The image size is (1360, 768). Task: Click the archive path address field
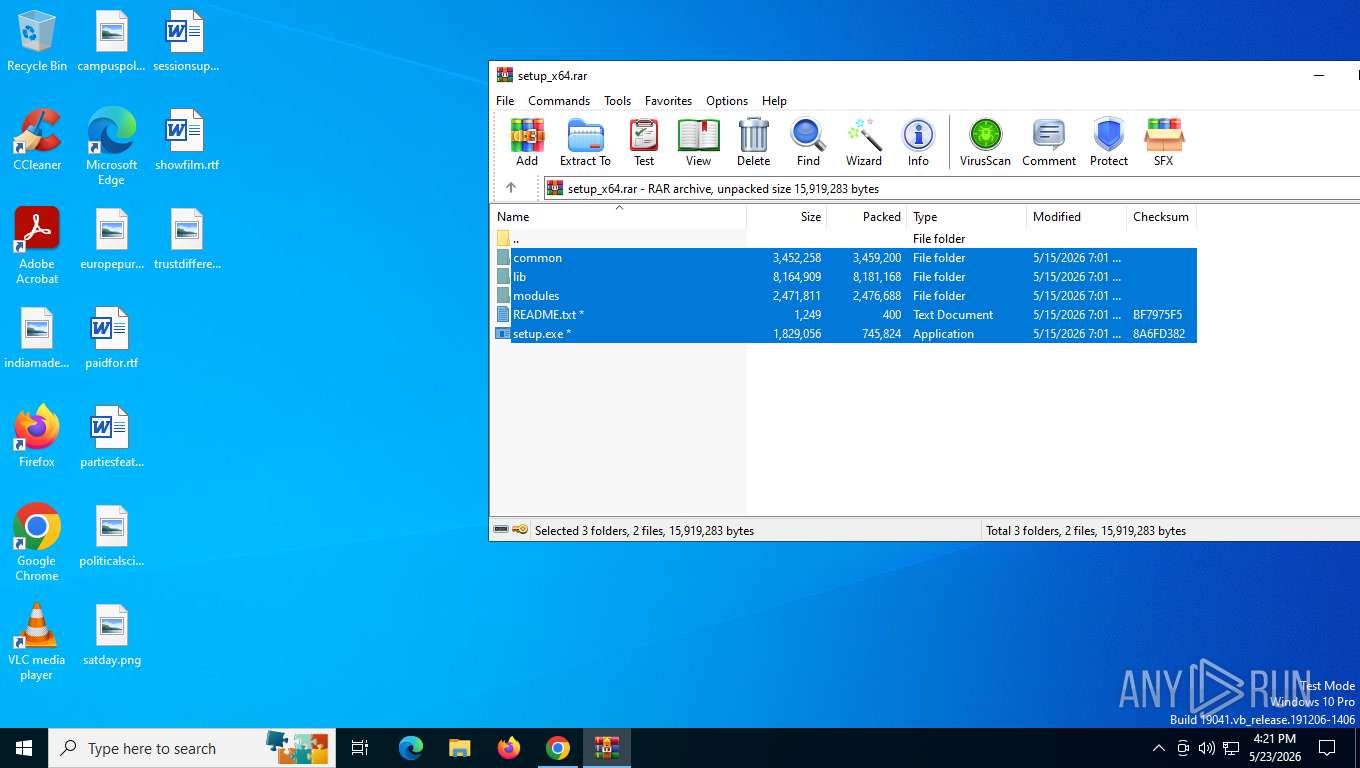(950, 188)
